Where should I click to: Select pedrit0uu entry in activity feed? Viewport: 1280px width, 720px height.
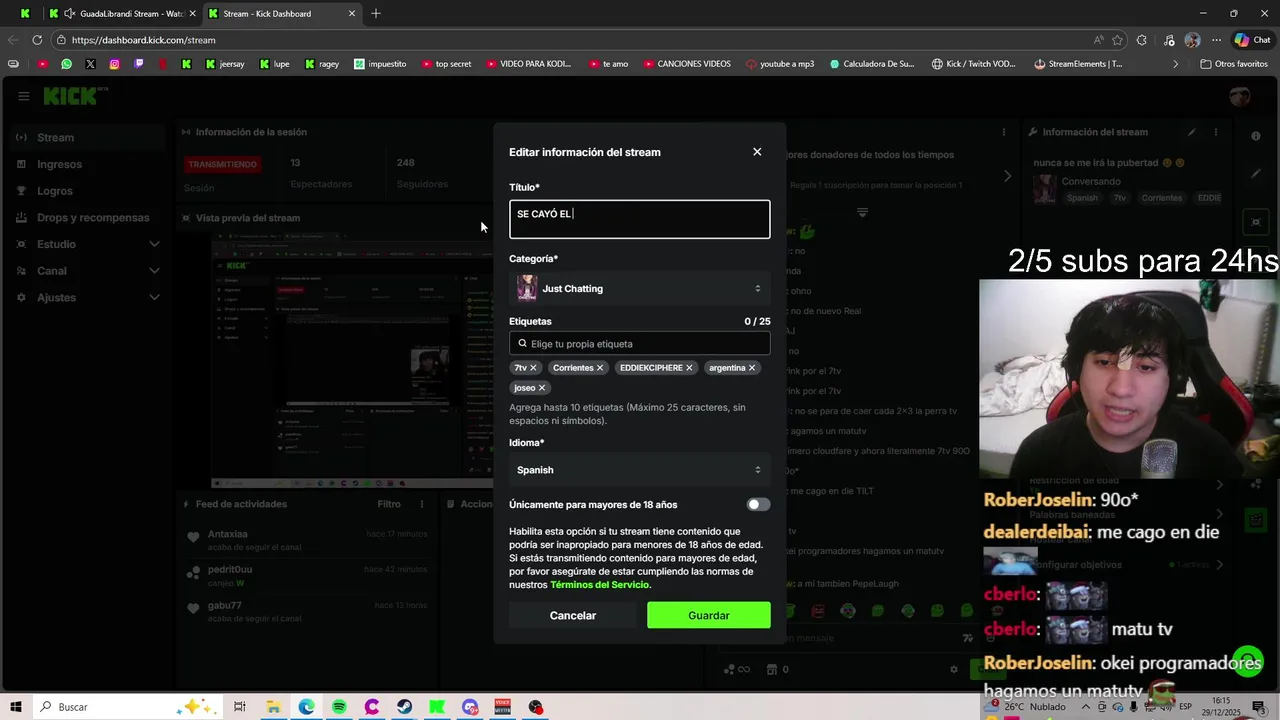click(x=307, y=576)
